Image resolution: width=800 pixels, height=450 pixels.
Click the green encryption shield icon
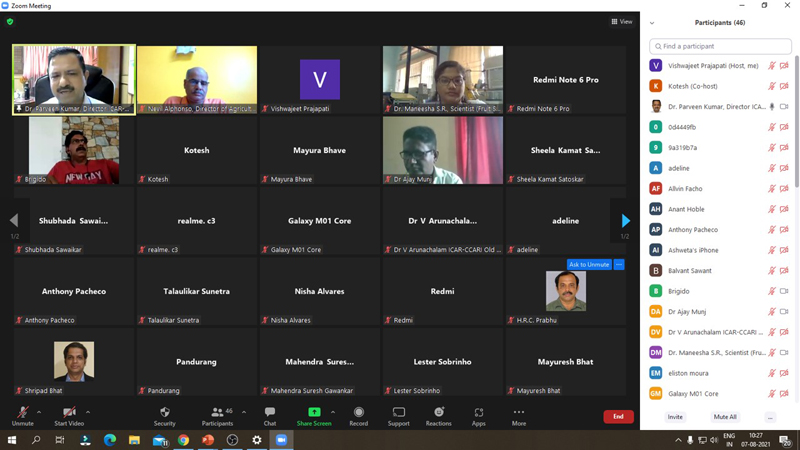(10, 21)
